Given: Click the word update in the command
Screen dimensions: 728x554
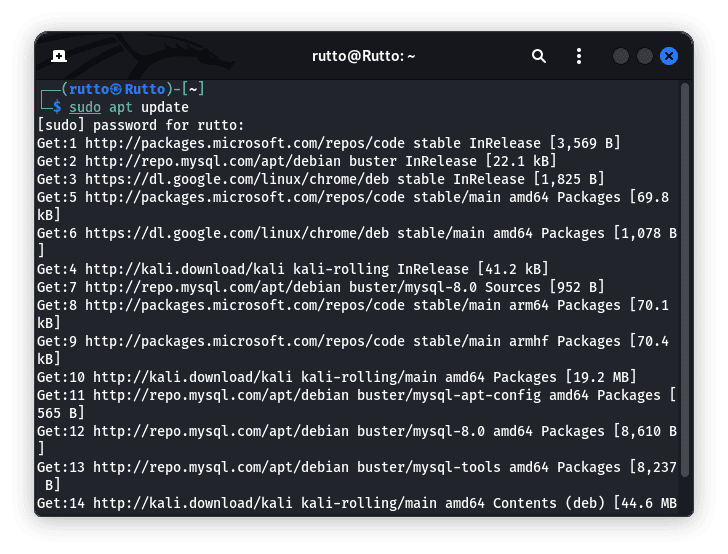Looking at the screenshot, I should click(x=165, y=107).
